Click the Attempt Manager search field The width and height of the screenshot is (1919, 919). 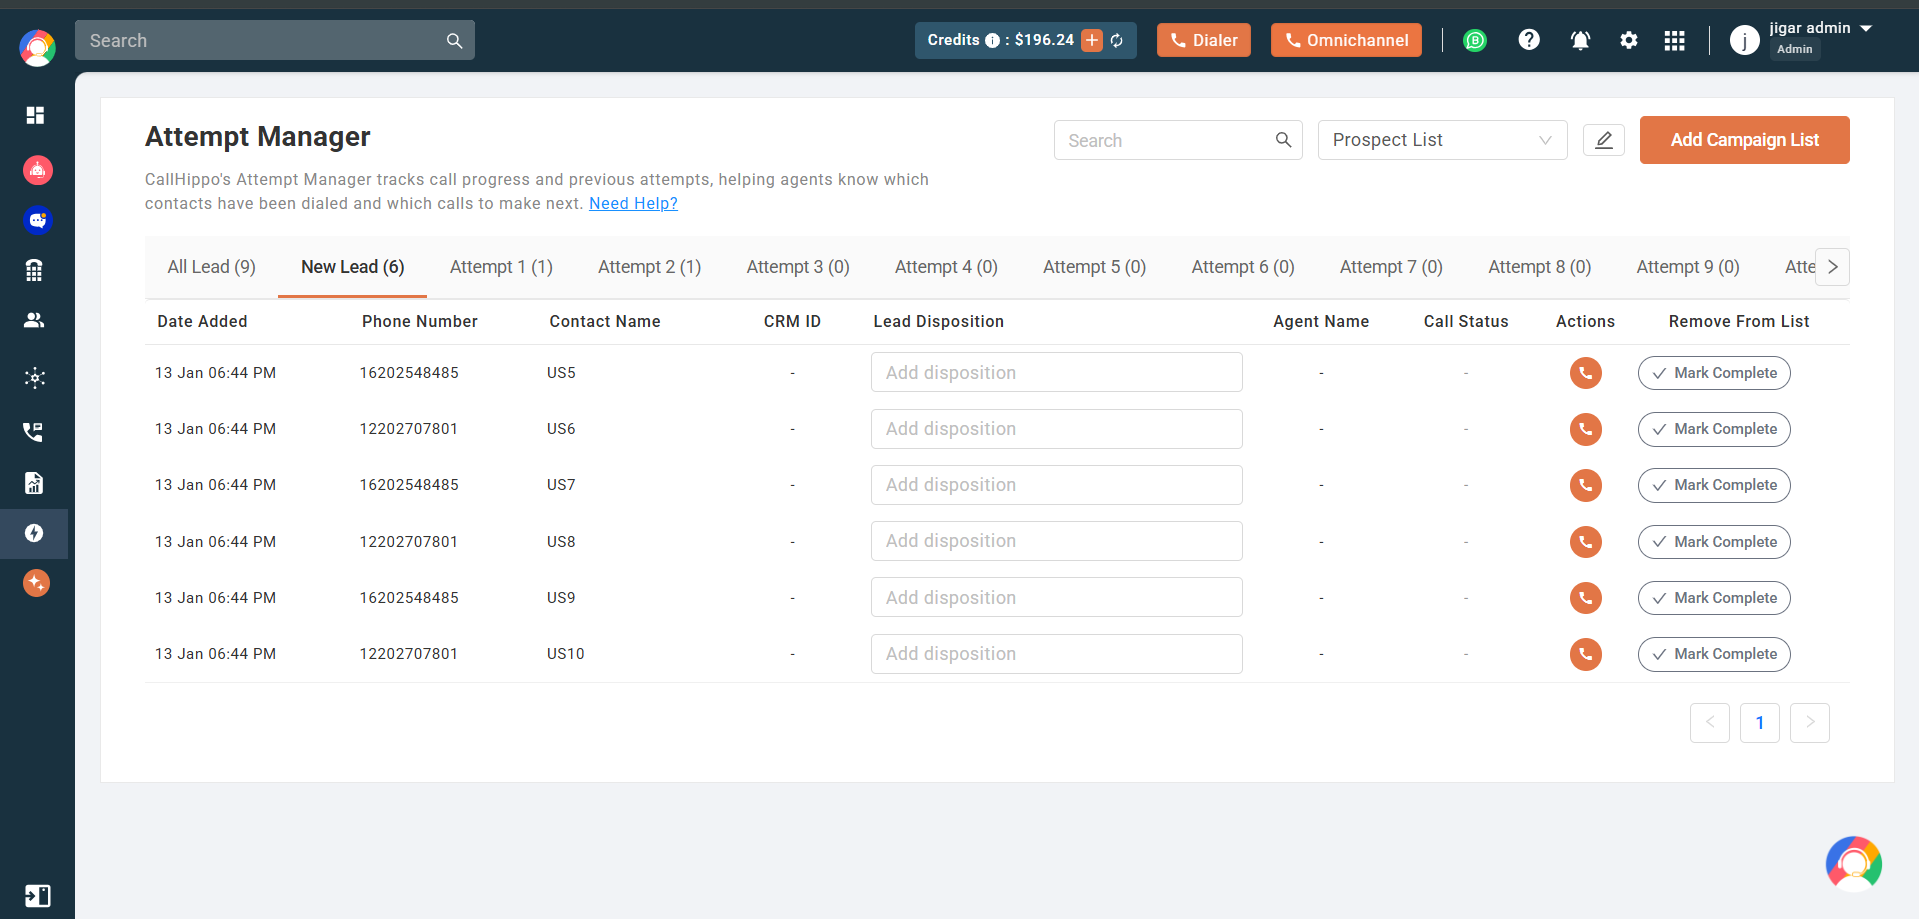1178,140
